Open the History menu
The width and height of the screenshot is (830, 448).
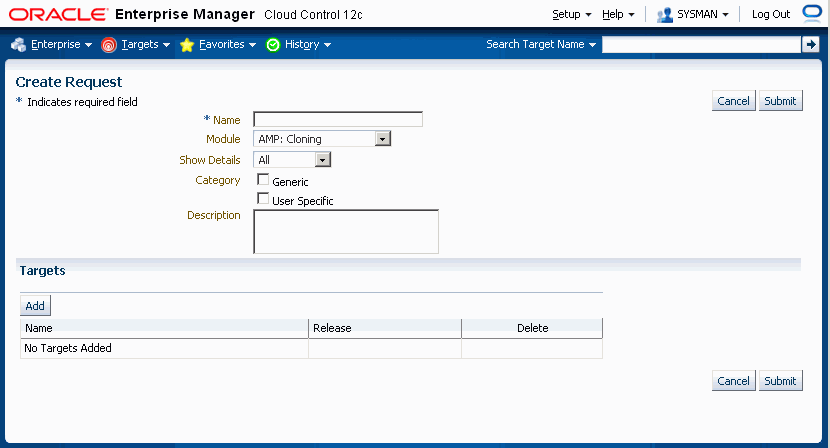tap(308, 44)
